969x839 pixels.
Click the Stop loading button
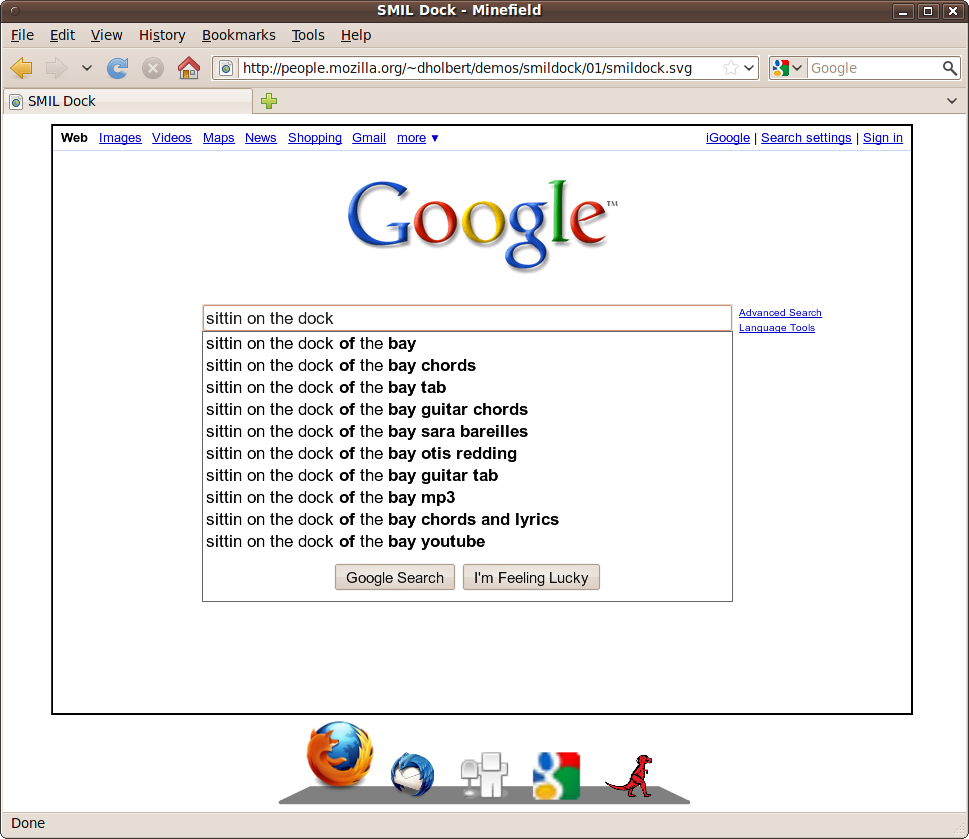[x=153, y=68]
